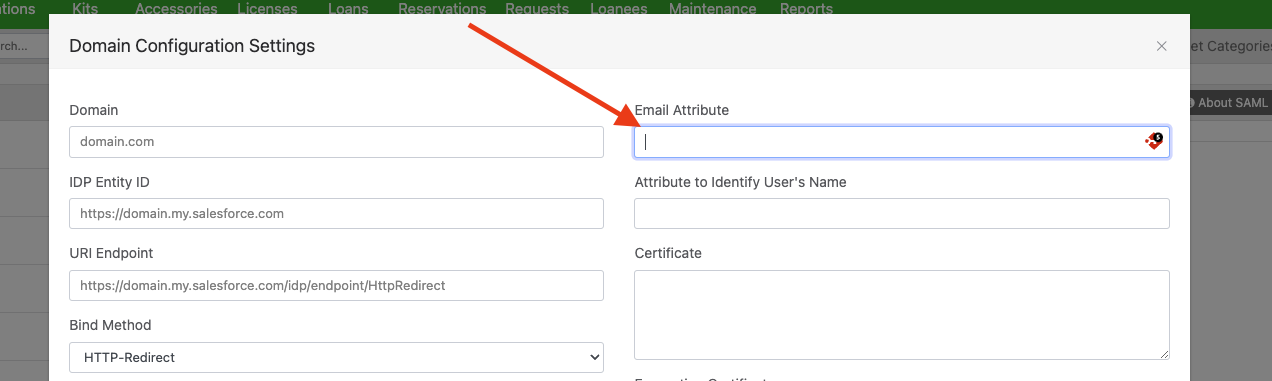Close the Domain Configuration Settings dialog
1272x381 pixels.
point(1161,46)
